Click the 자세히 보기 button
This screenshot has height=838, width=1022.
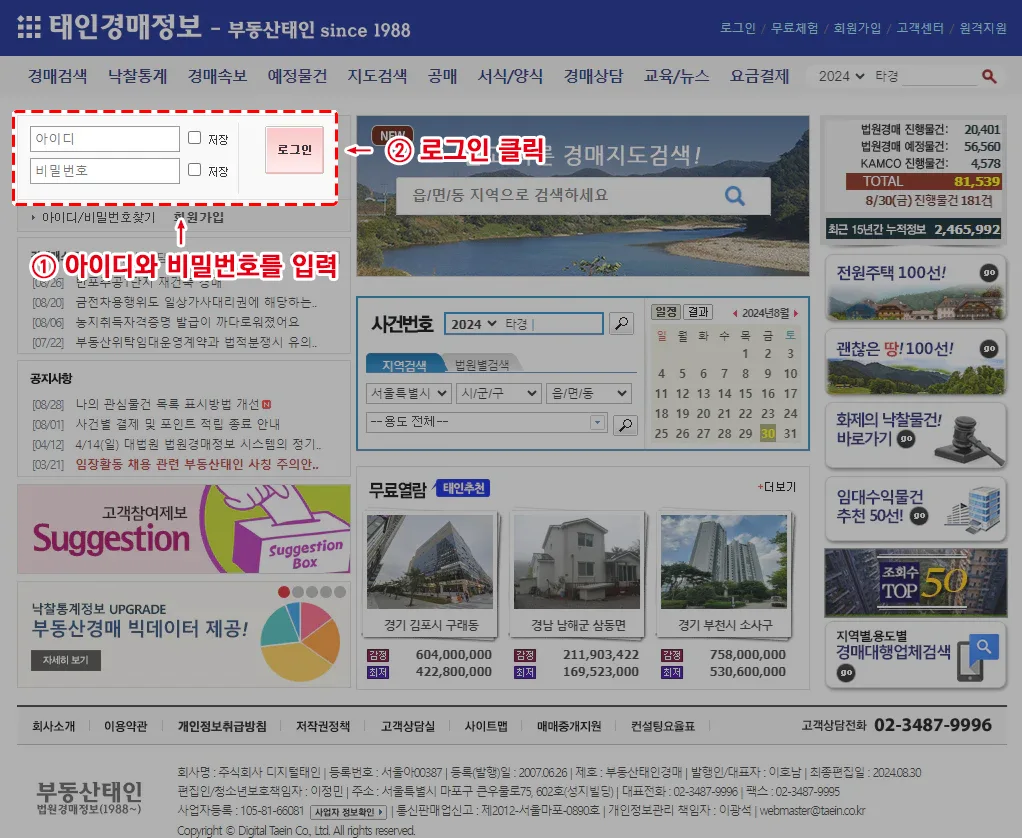(66, 660)
